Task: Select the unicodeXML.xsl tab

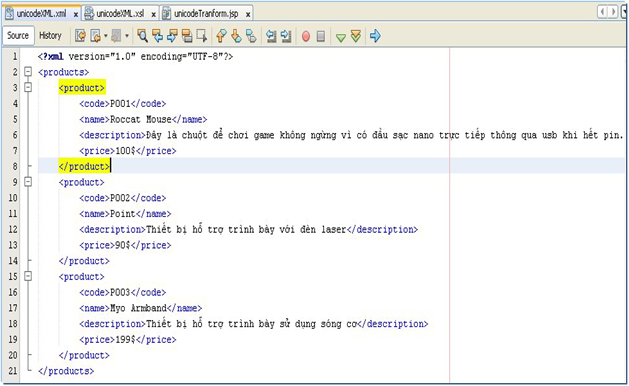Action: (x=120, y=14)
